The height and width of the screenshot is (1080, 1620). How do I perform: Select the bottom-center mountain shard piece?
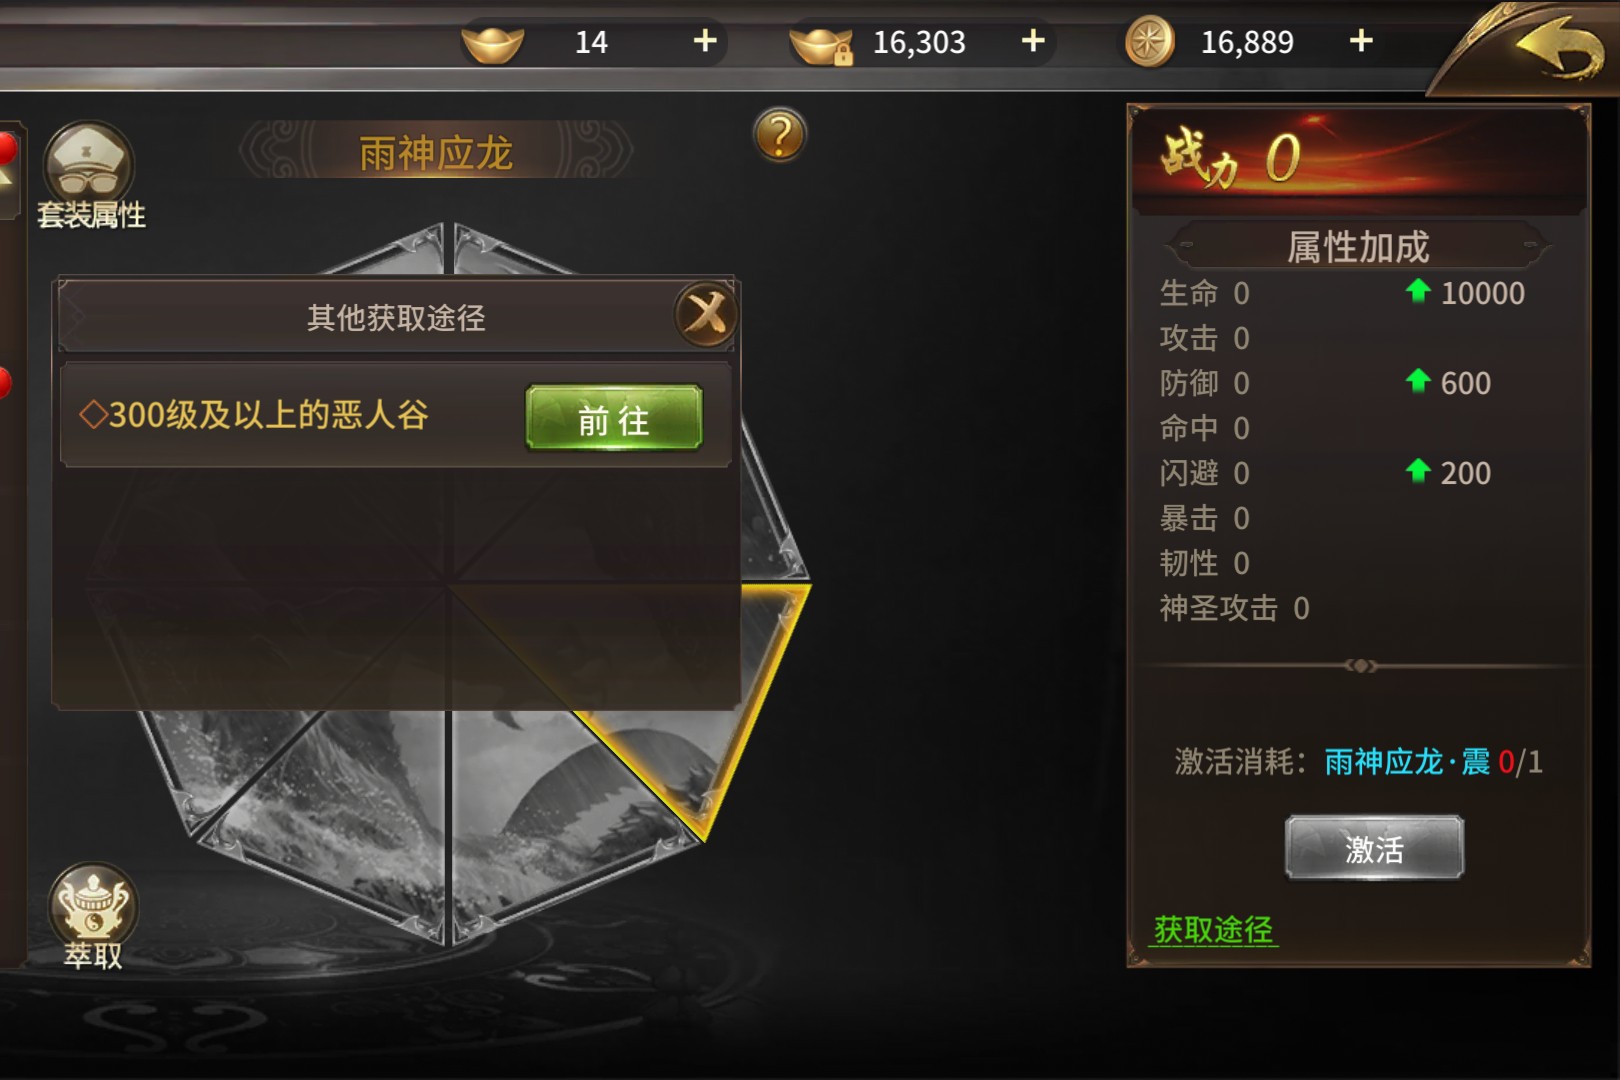pos(560,820)
